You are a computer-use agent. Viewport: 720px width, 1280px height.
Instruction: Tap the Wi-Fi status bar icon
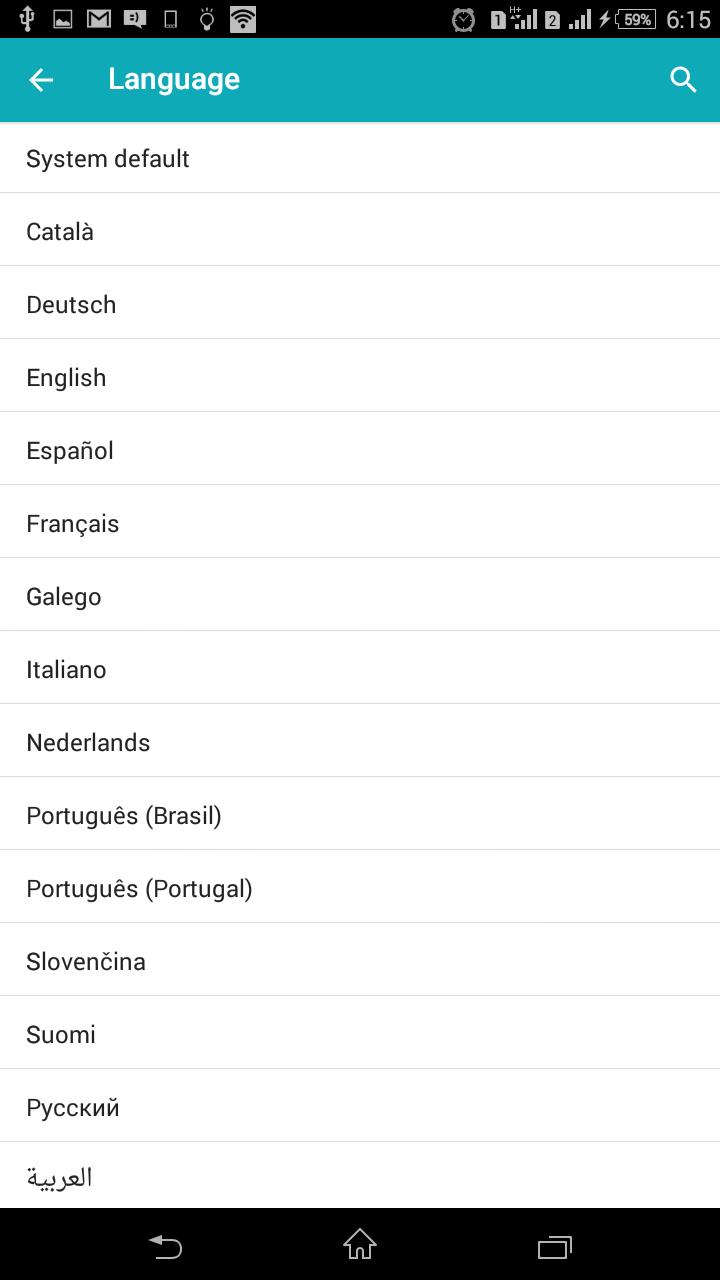pyautogui.click(x=242, y=18)
